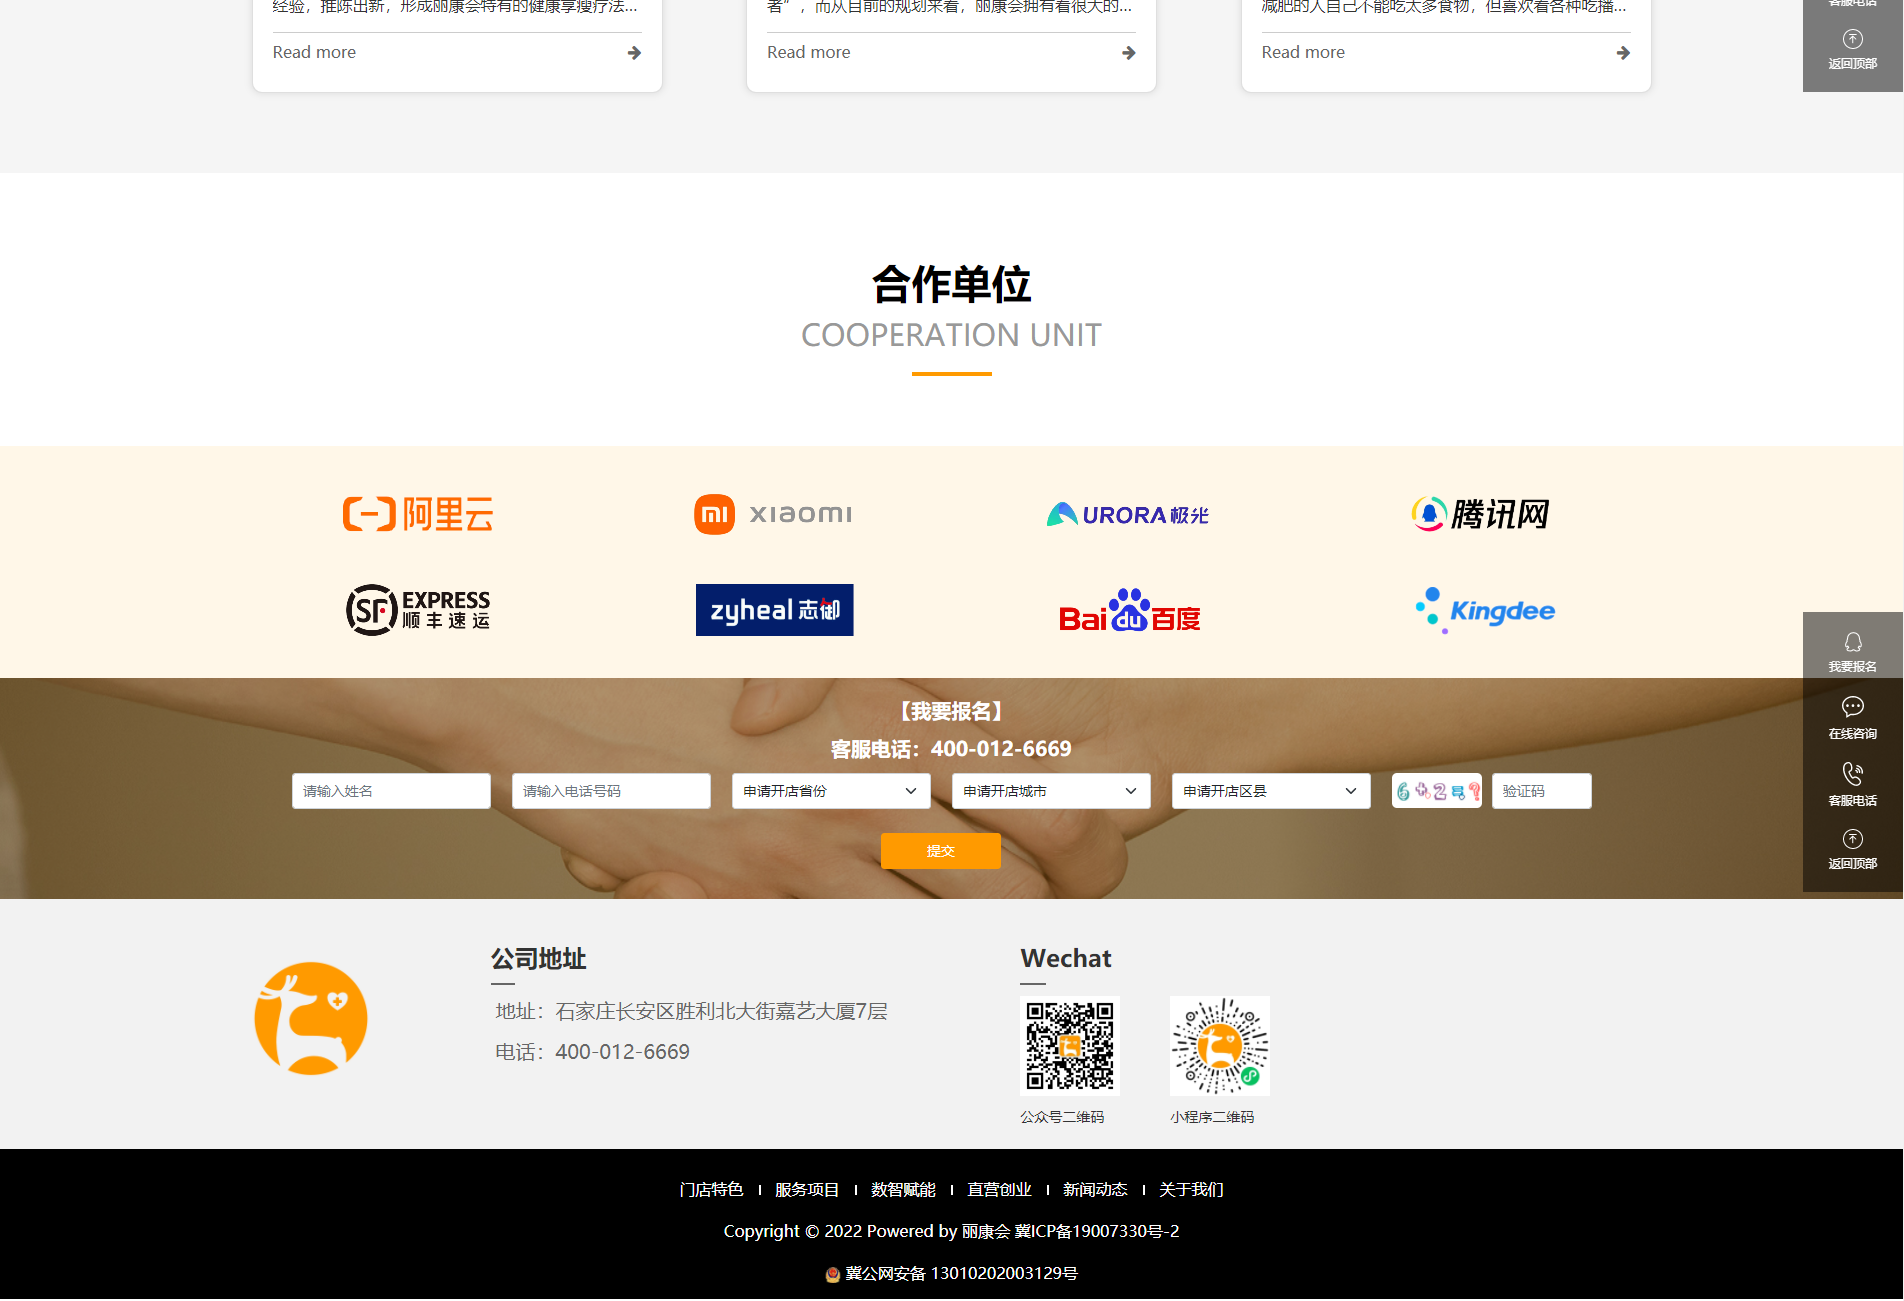Click the Xiaomi partner logo
The width and height of the screenshot is (1904, 1301).
pos(773,514)
